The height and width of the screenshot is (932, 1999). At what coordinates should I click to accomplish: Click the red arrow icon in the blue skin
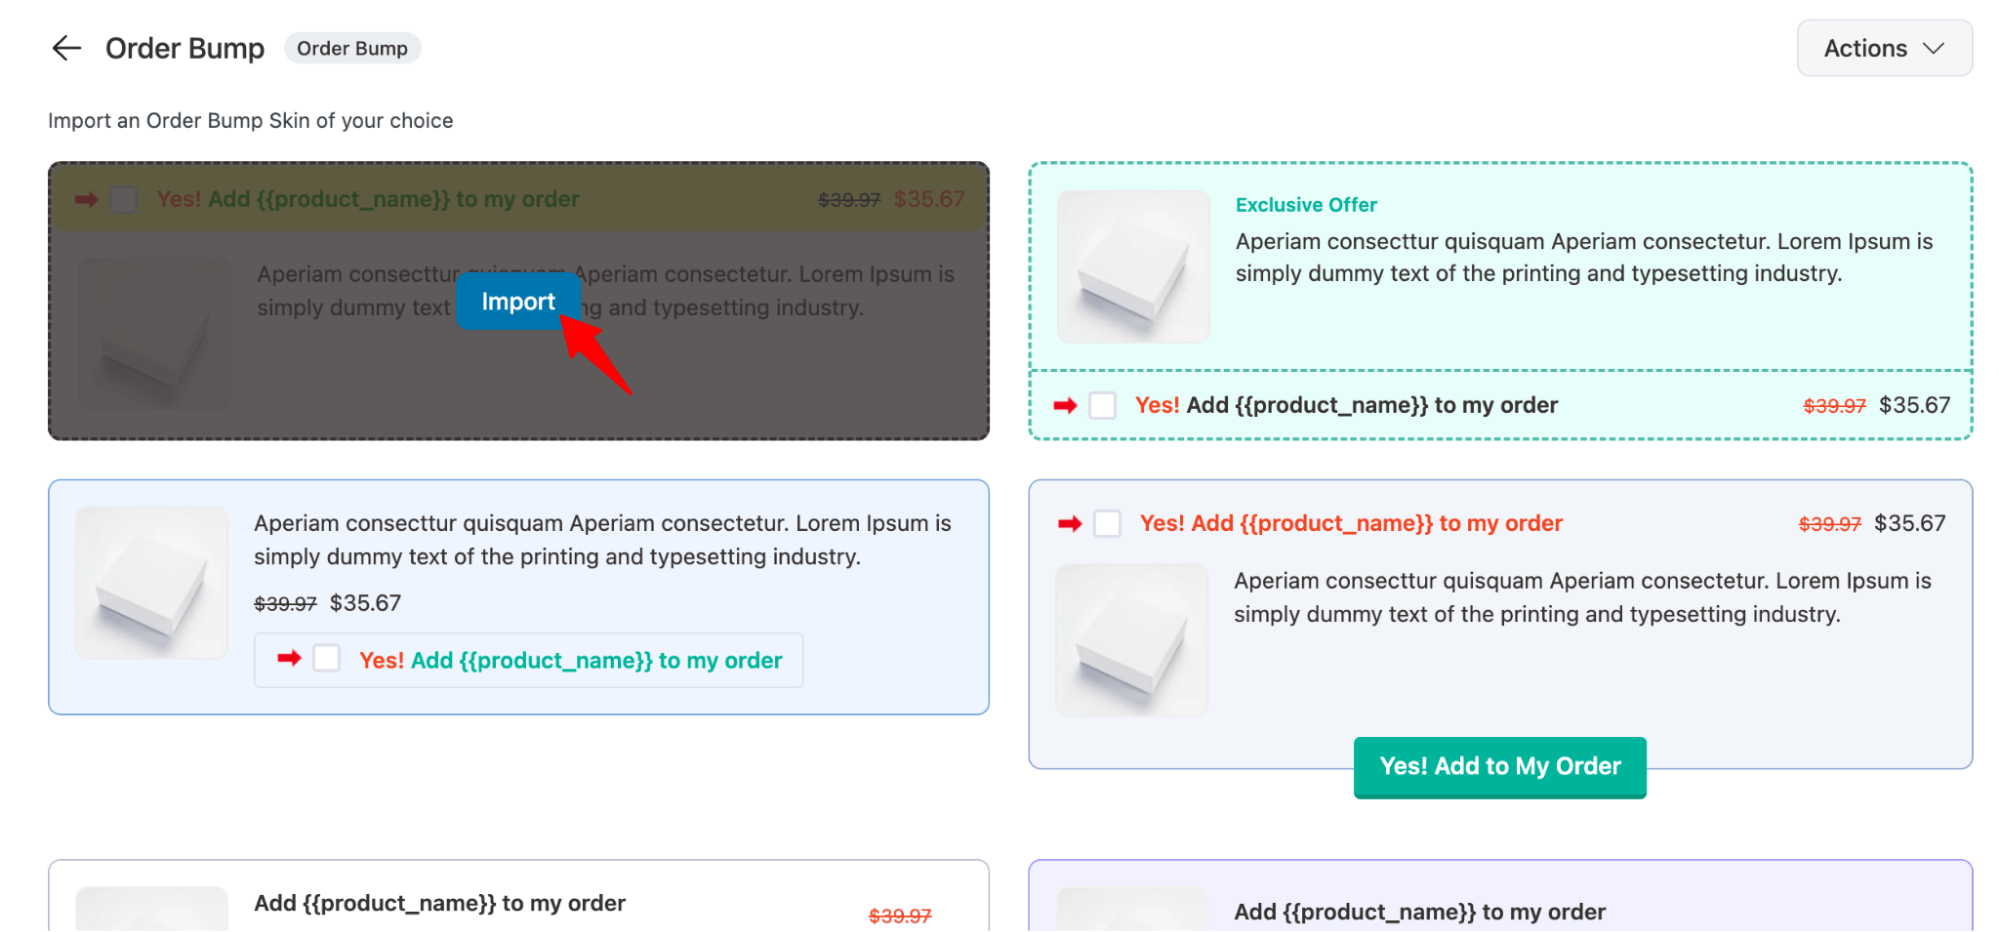pyautogui.click(x=290, y=659)
